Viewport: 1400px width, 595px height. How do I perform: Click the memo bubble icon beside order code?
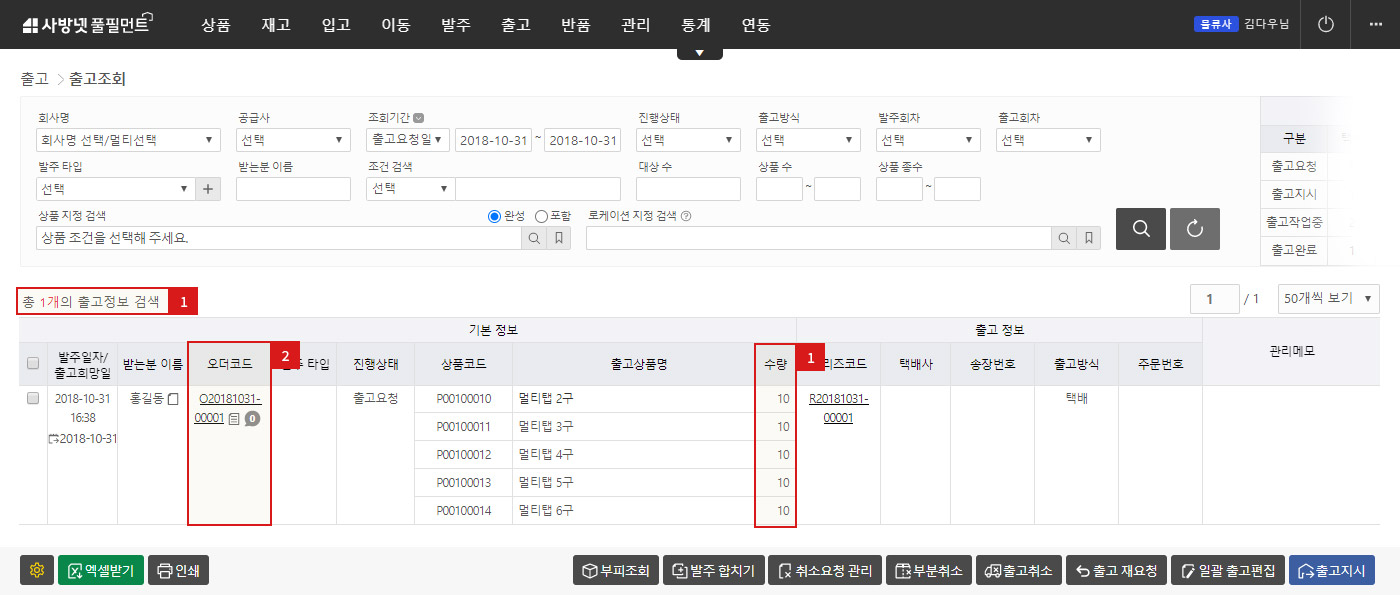(252, 419)
